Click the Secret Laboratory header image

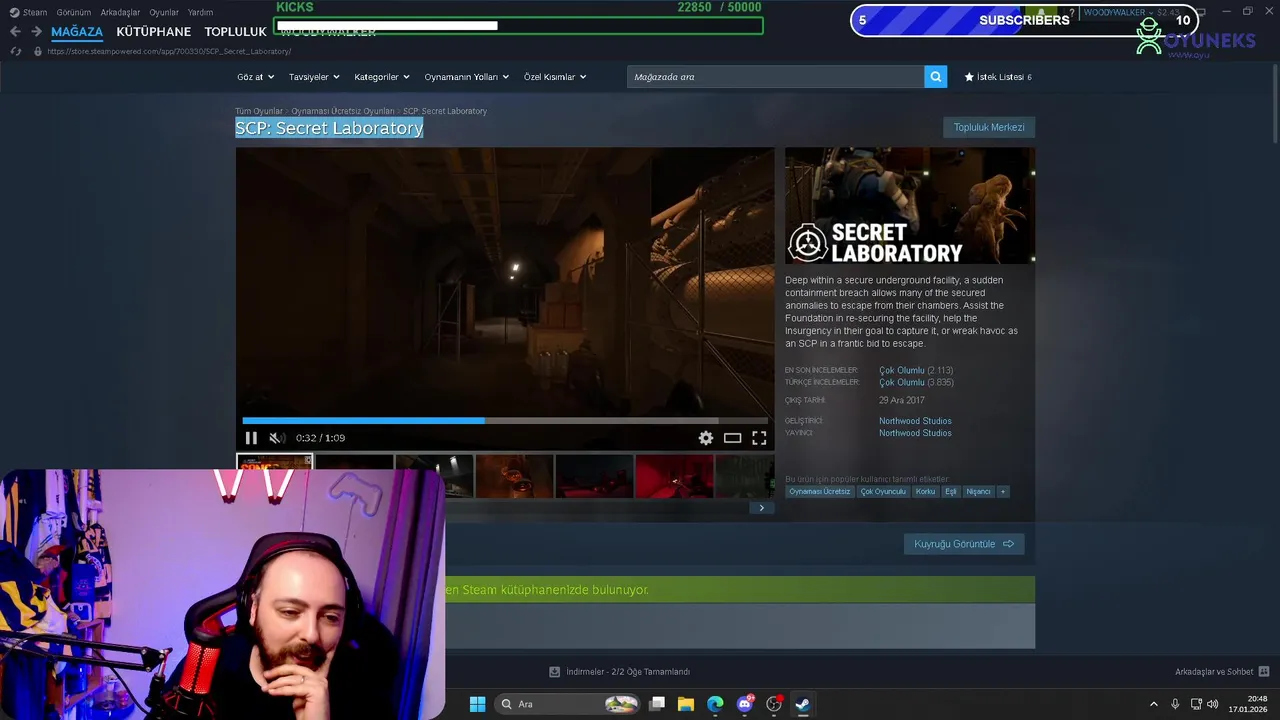point(910,206)
